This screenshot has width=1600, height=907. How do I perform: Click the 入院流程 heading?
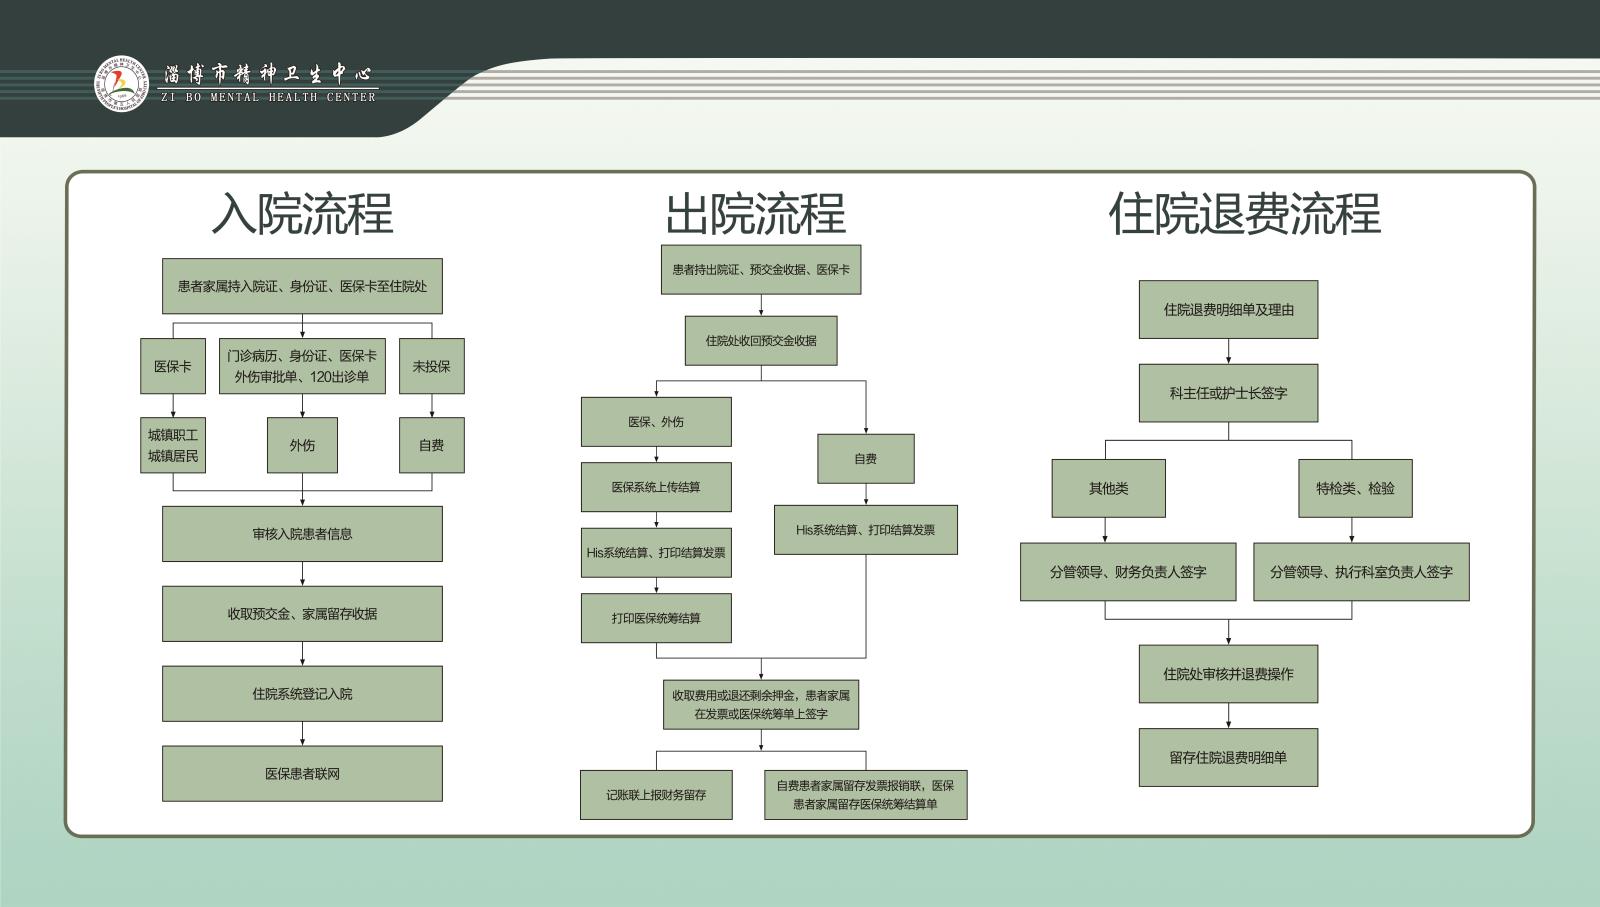302,214
